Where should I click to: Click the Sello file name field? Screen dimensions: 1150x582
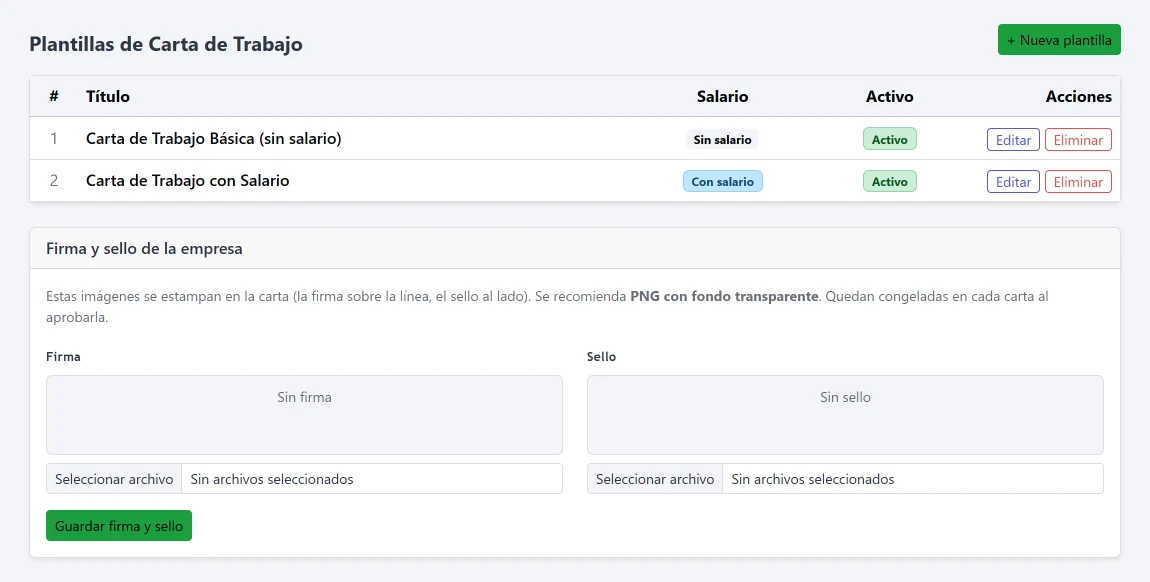click(913, 479)
